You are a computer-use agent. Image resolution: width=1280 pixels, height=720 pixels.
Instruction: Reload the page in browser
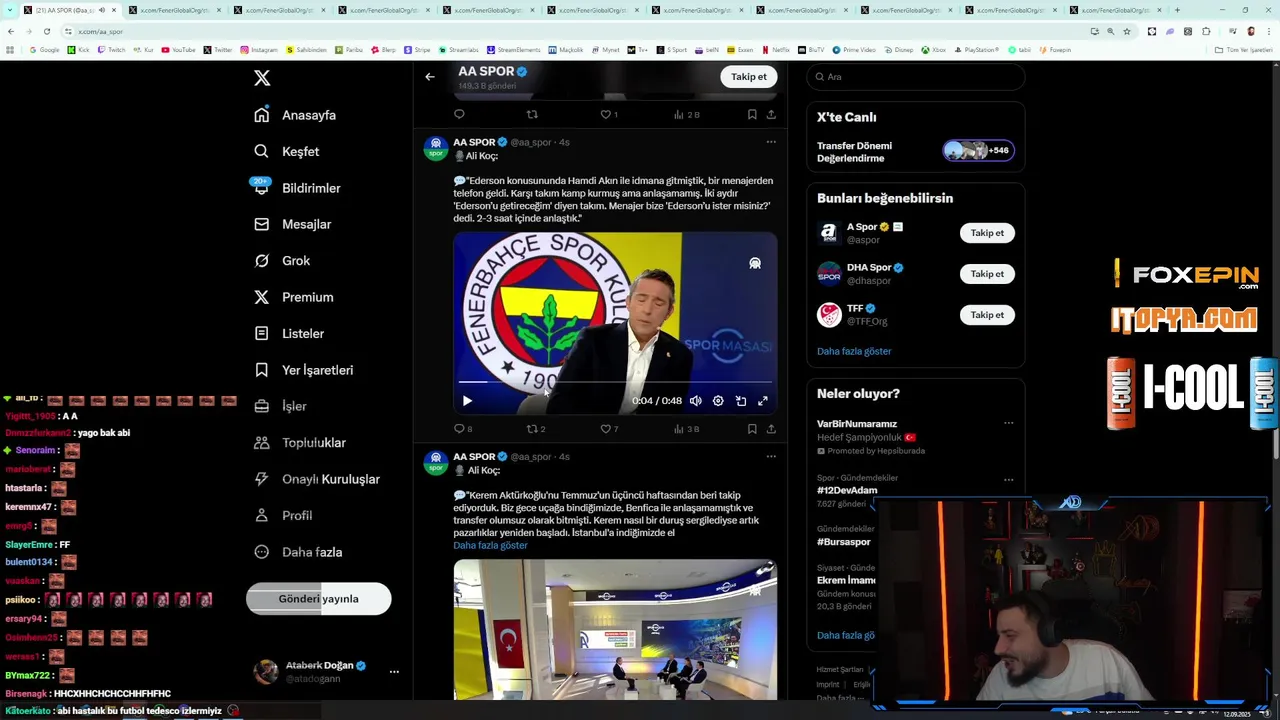pos(46,31)
